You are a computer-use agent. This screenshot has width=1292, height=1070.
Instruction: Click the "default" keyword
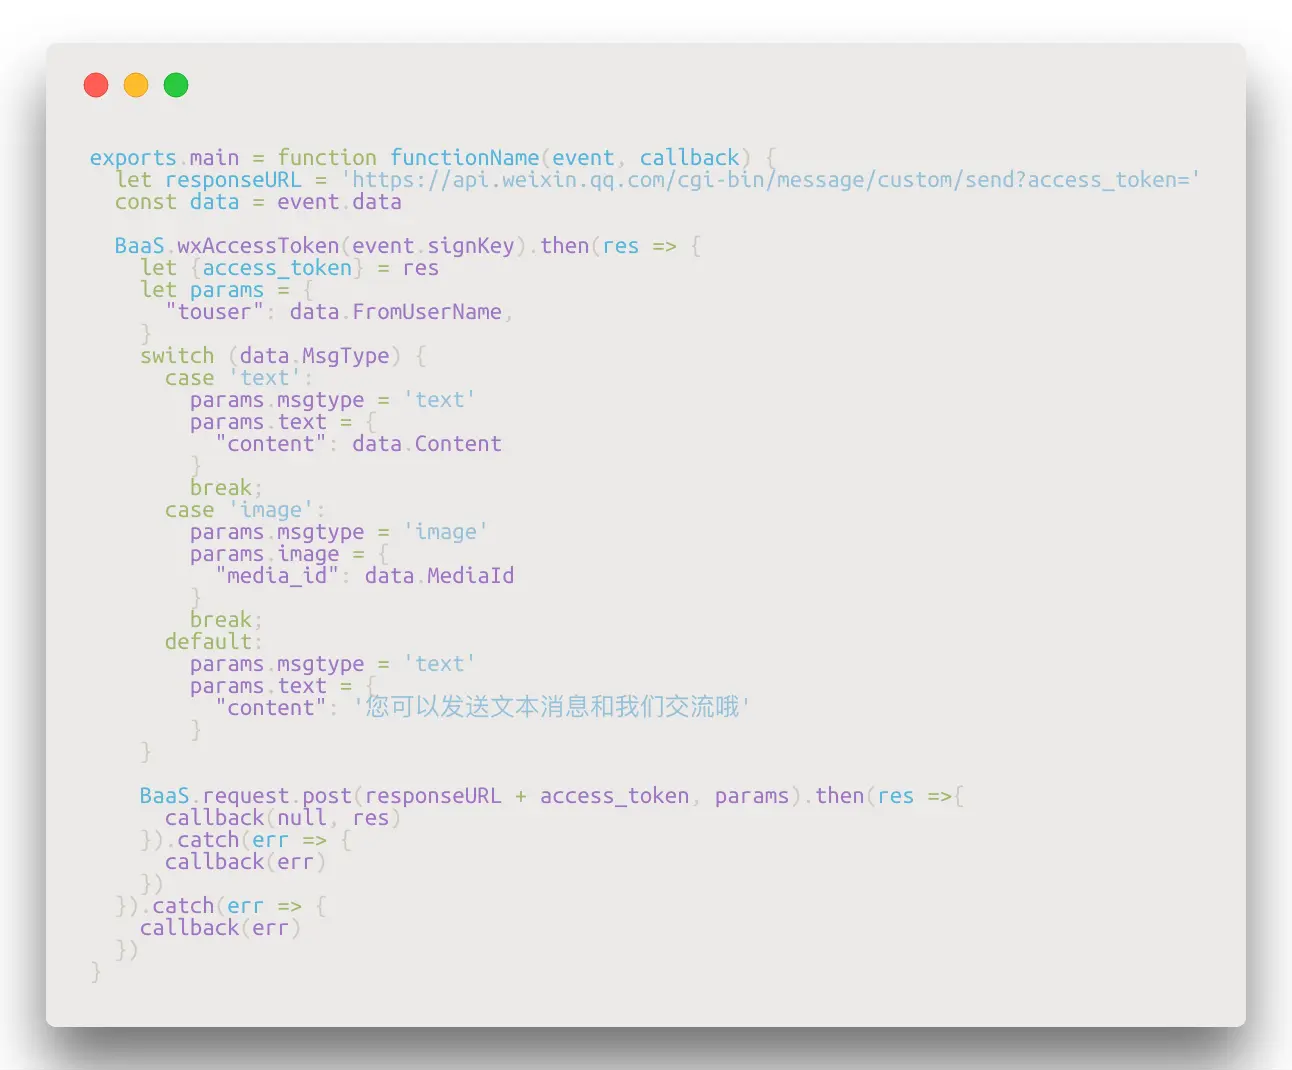click(x=208, y=642)
